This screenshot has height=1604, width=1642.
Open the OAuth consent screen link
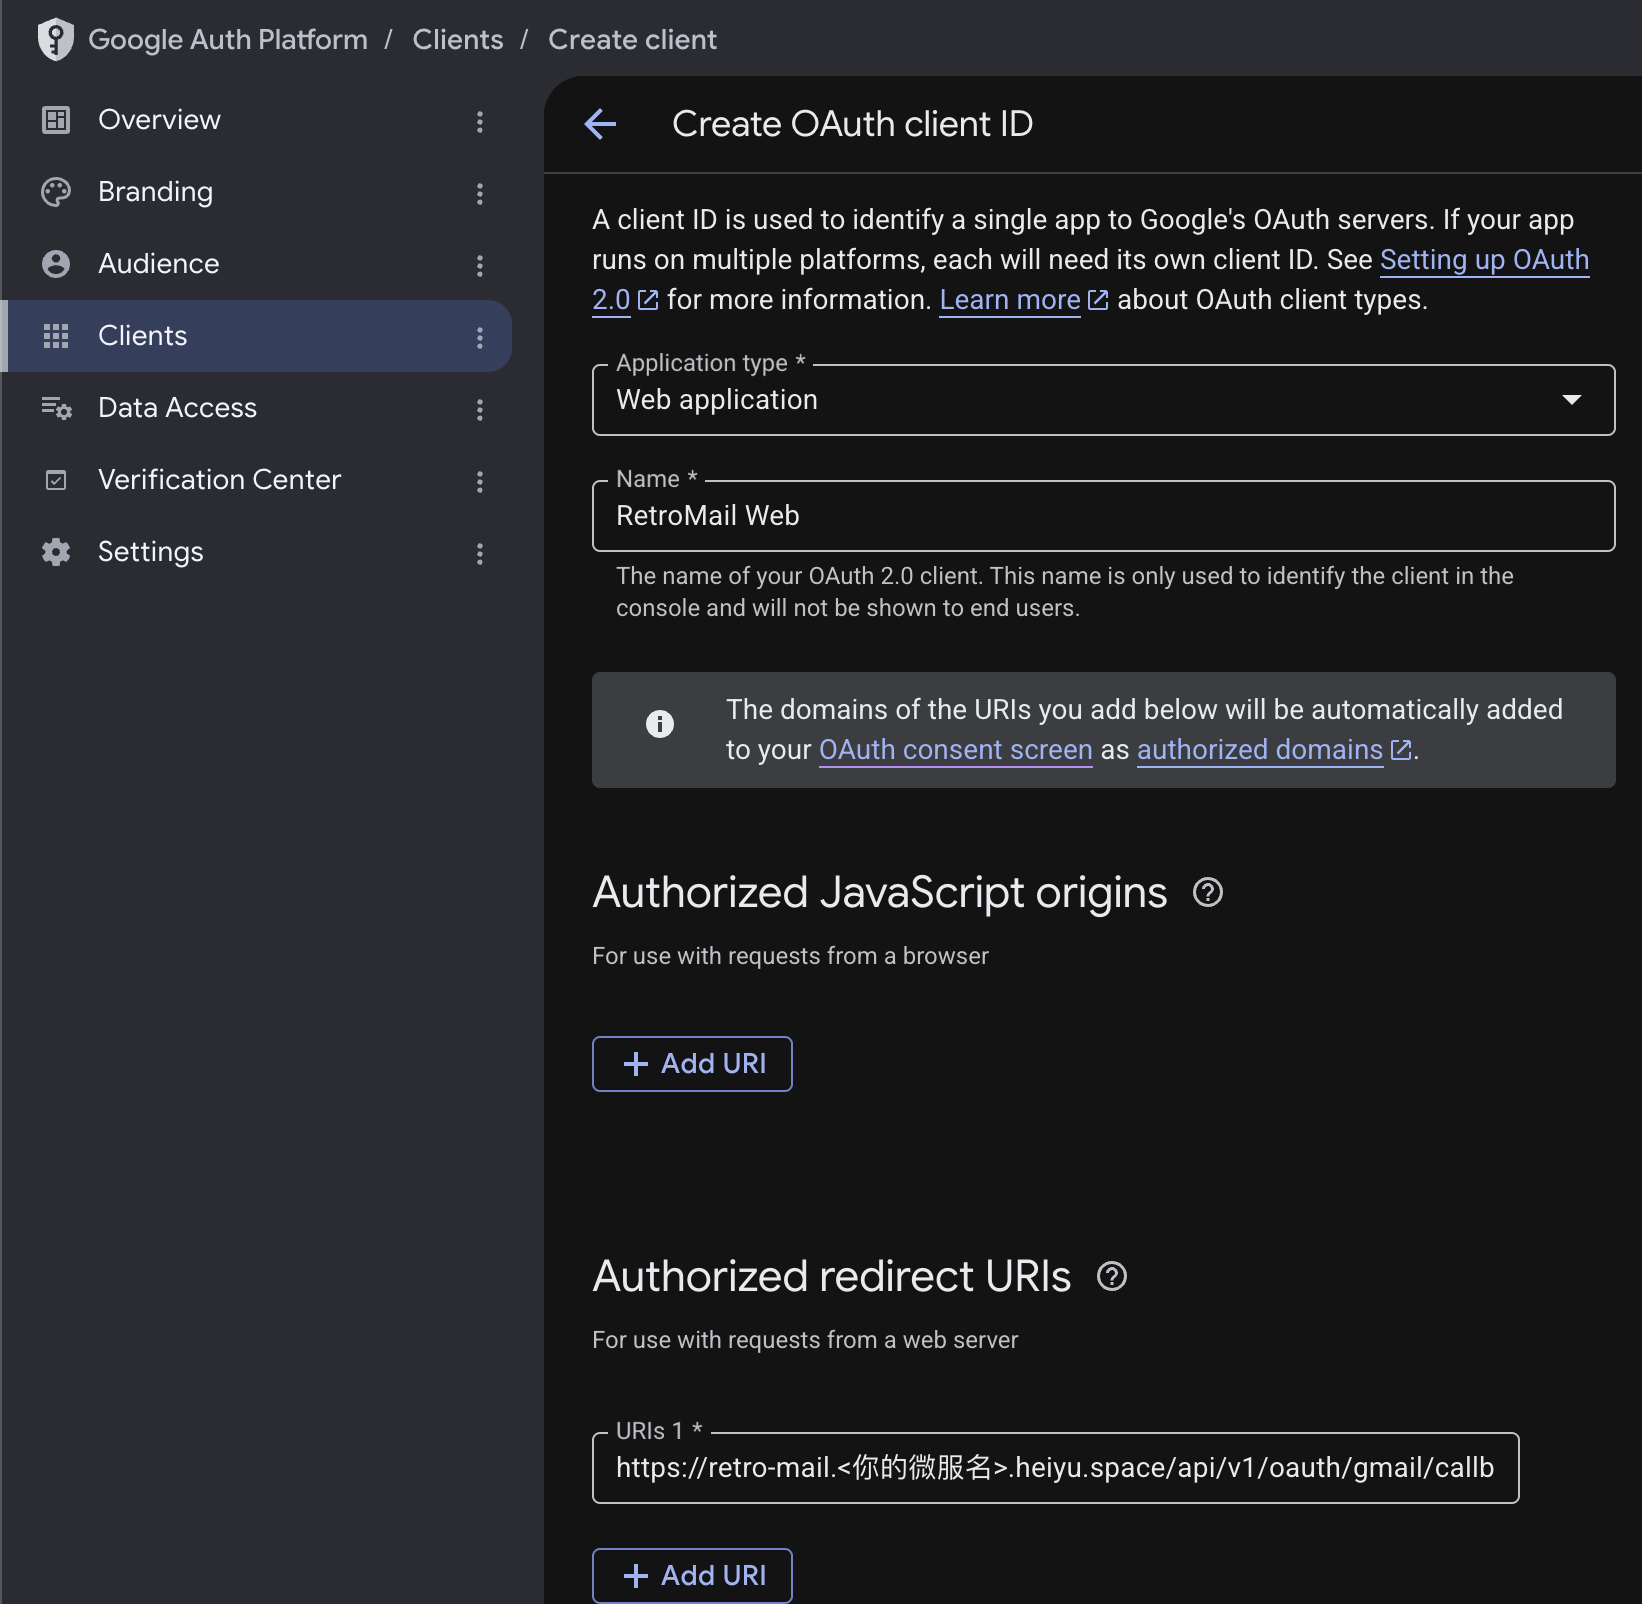point(955,750)
